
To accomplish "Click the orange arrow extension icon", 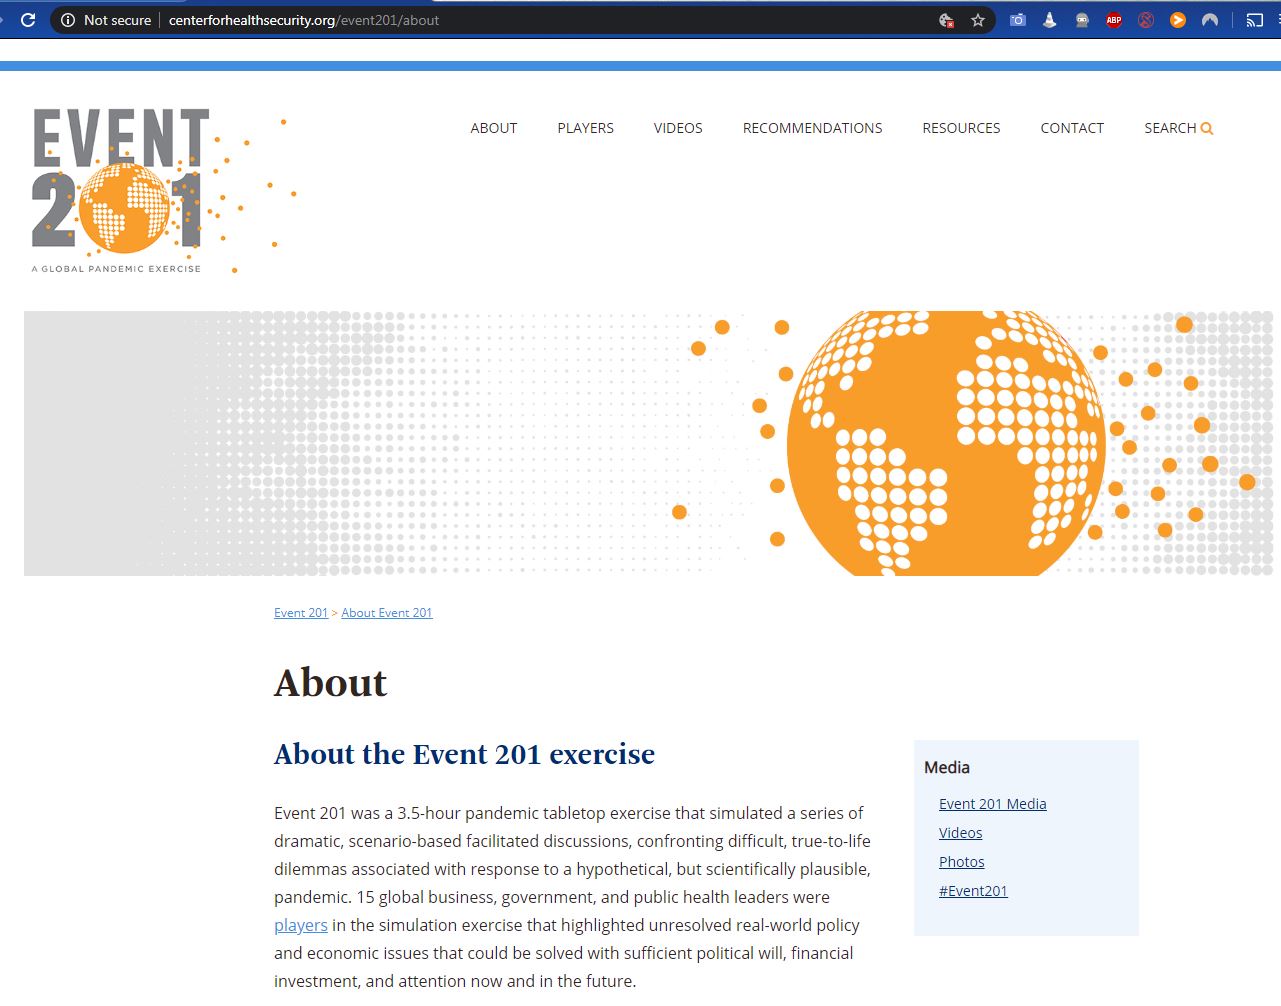I will [1178, 20].
